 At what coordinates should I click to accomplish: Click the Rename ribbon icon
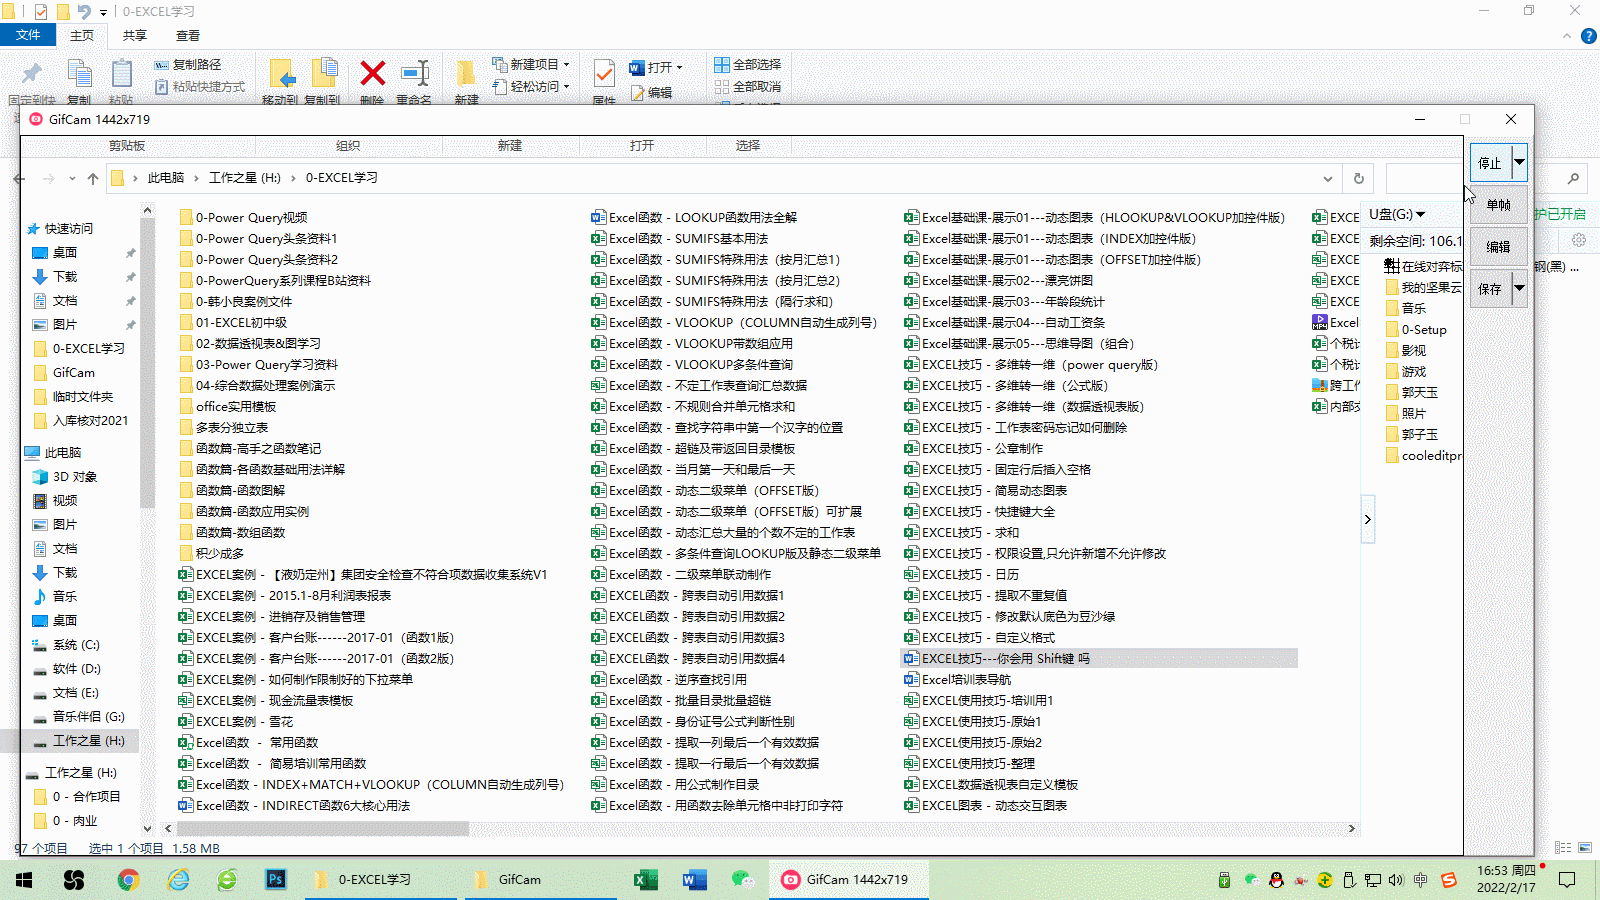tap(415, 73)
